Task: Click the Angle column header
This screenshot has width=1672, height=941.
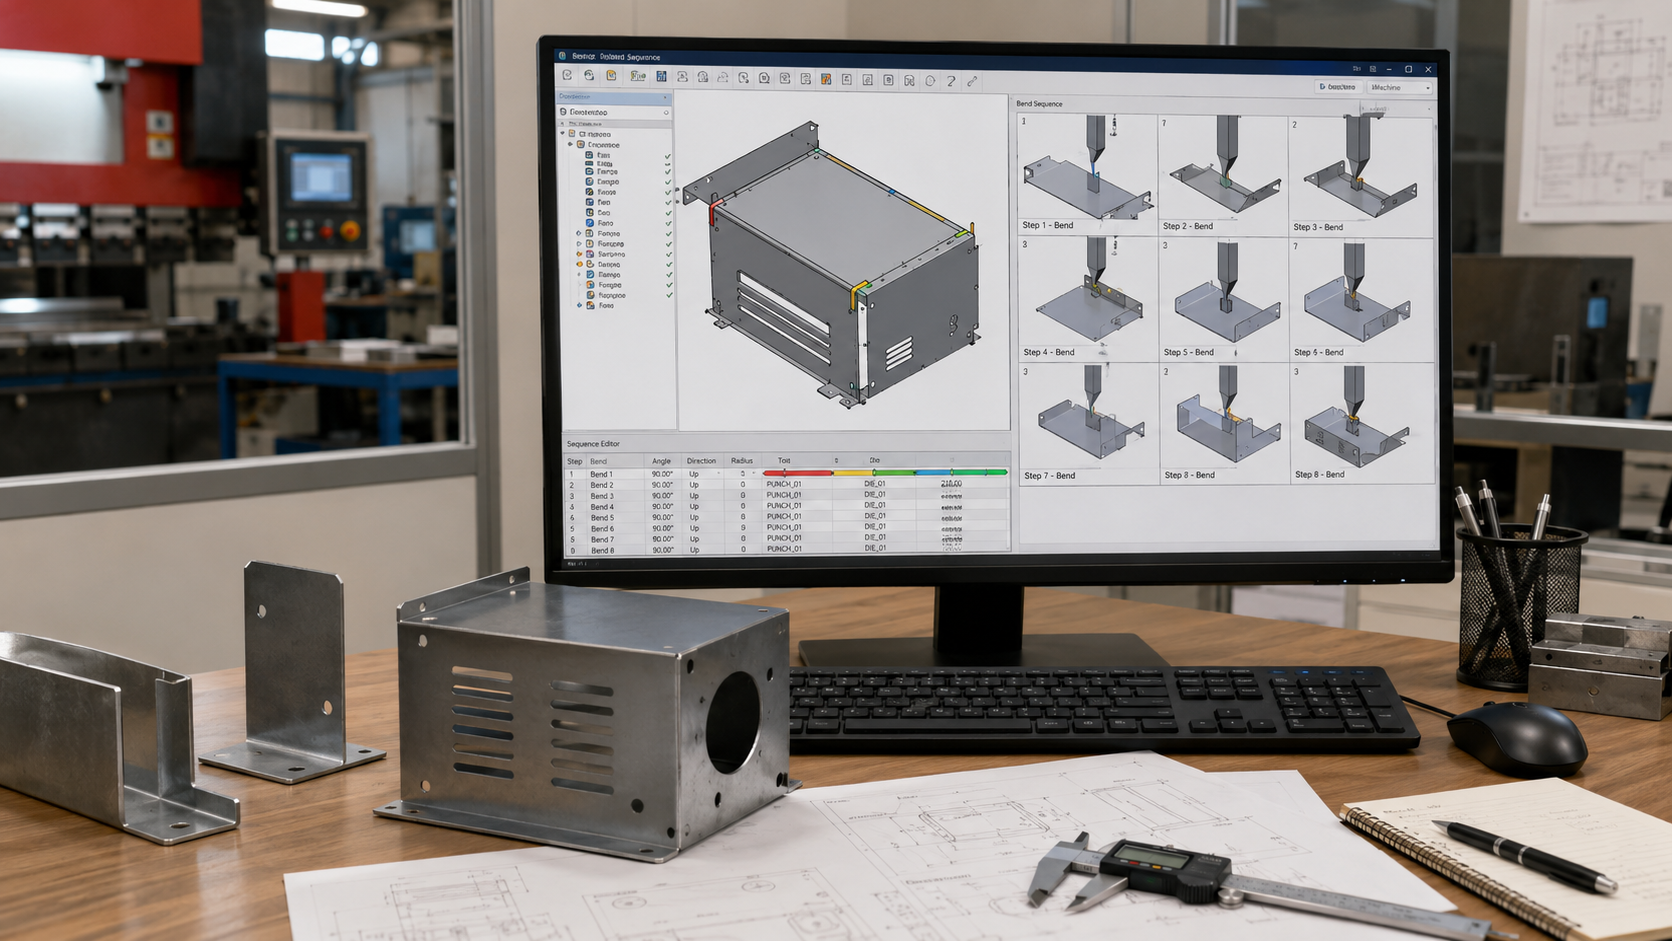Action: (x=661, y=461)
